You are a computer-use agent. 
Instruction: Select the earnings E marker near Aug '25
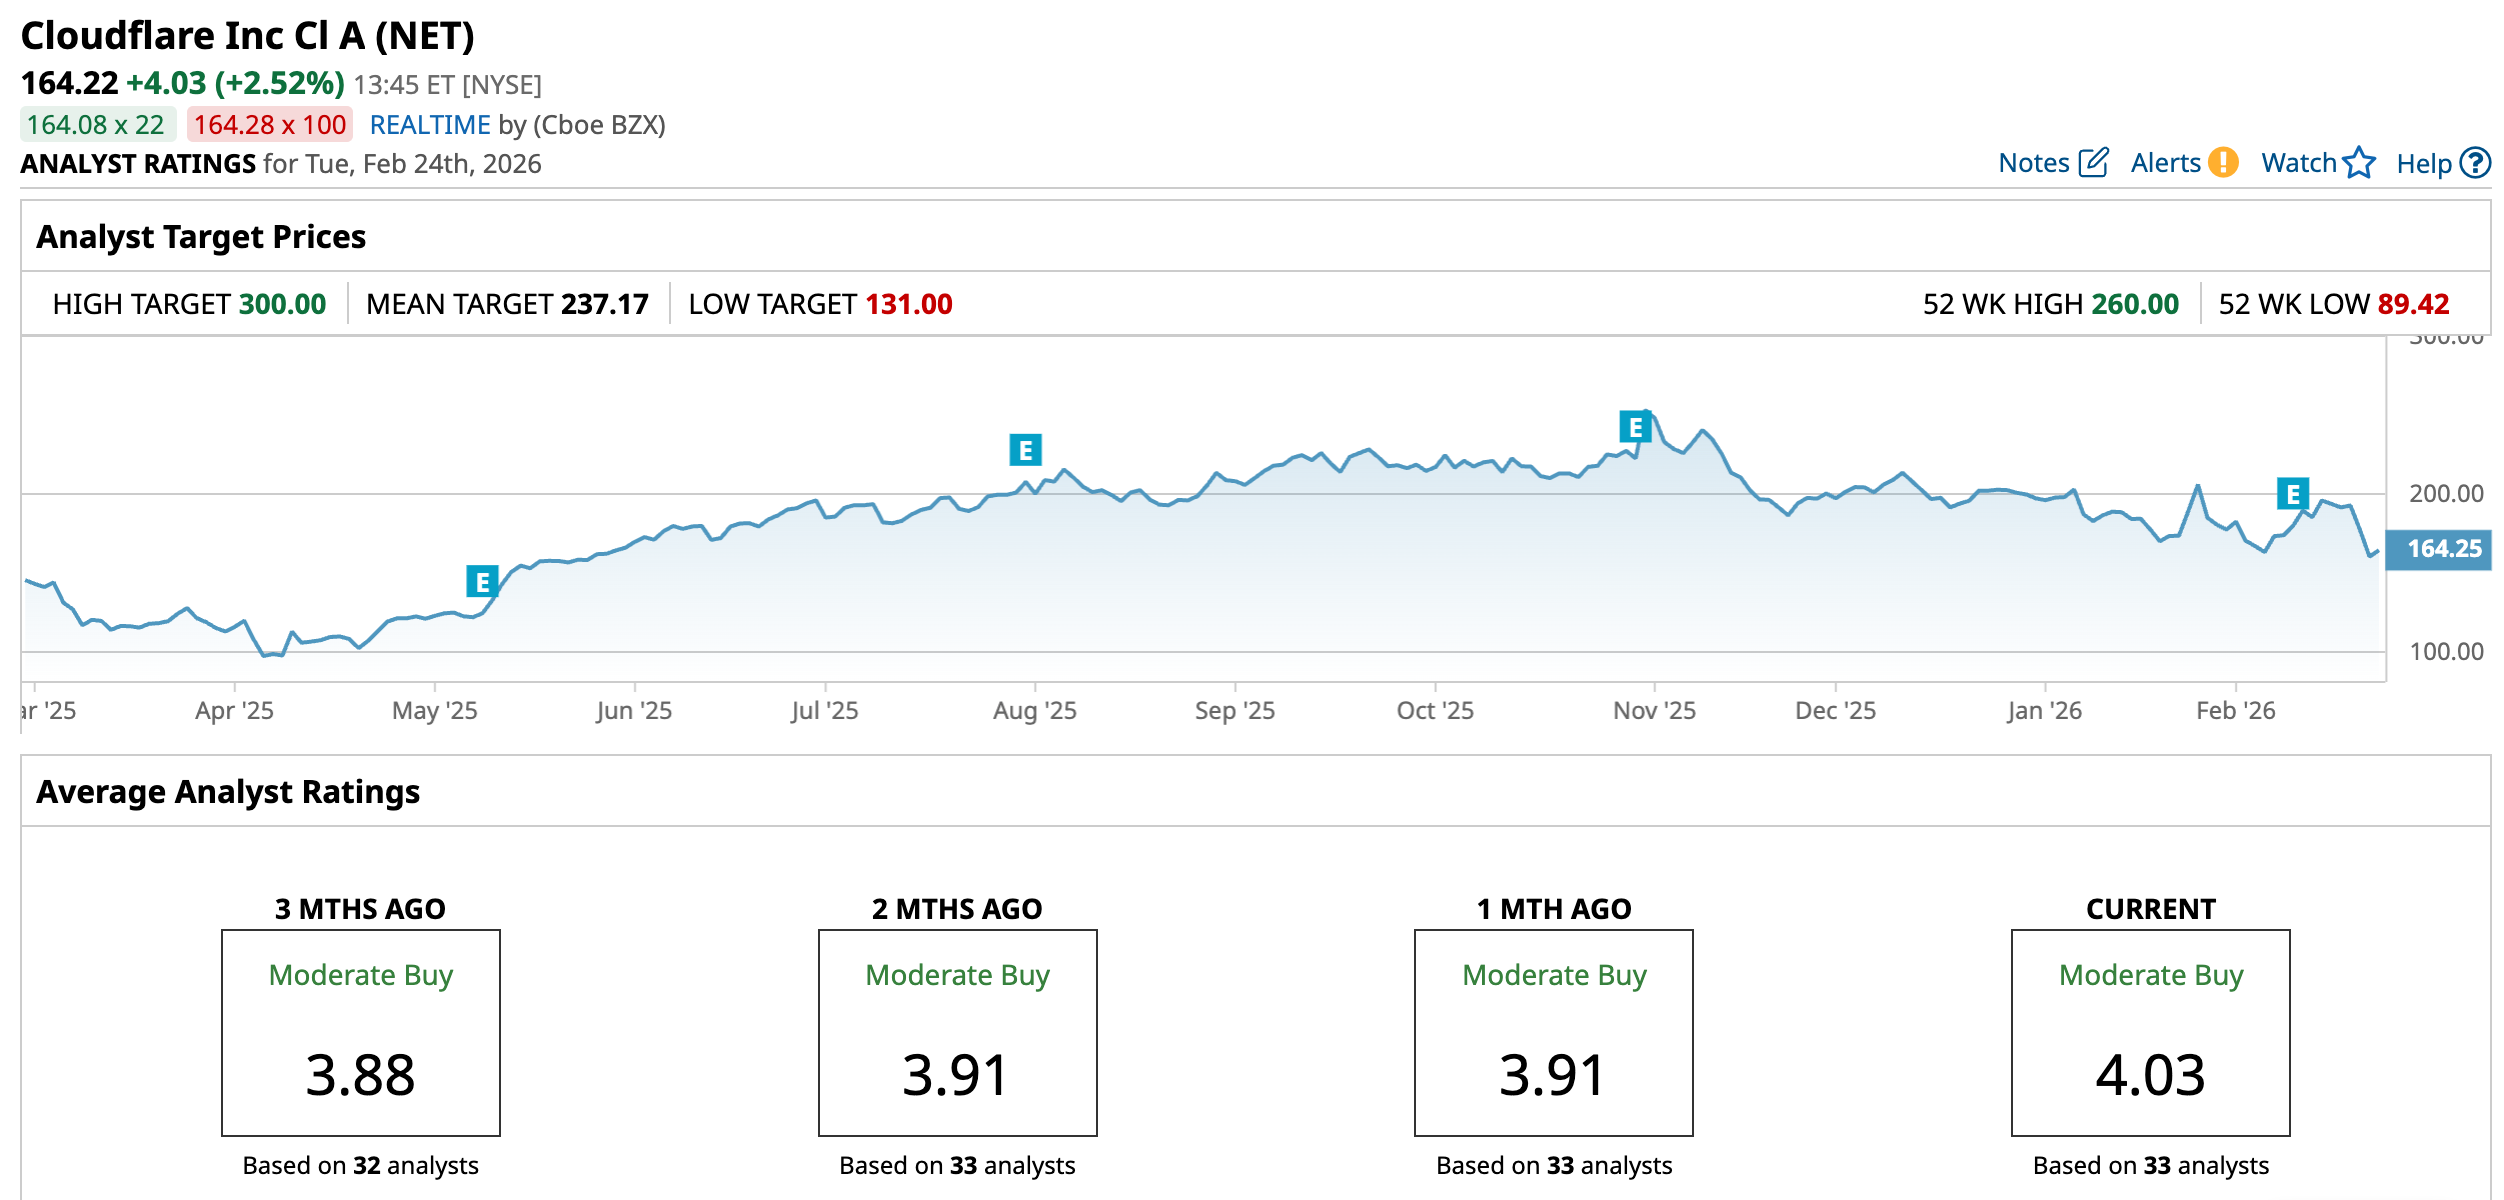tap(1025, 450)
